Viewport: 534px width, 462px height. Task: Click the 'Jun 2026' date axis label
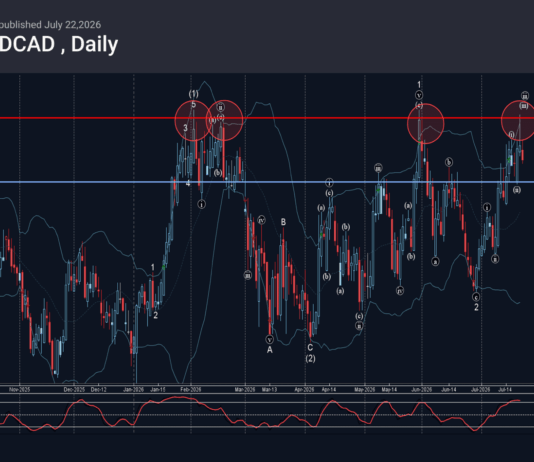point(422,389)
